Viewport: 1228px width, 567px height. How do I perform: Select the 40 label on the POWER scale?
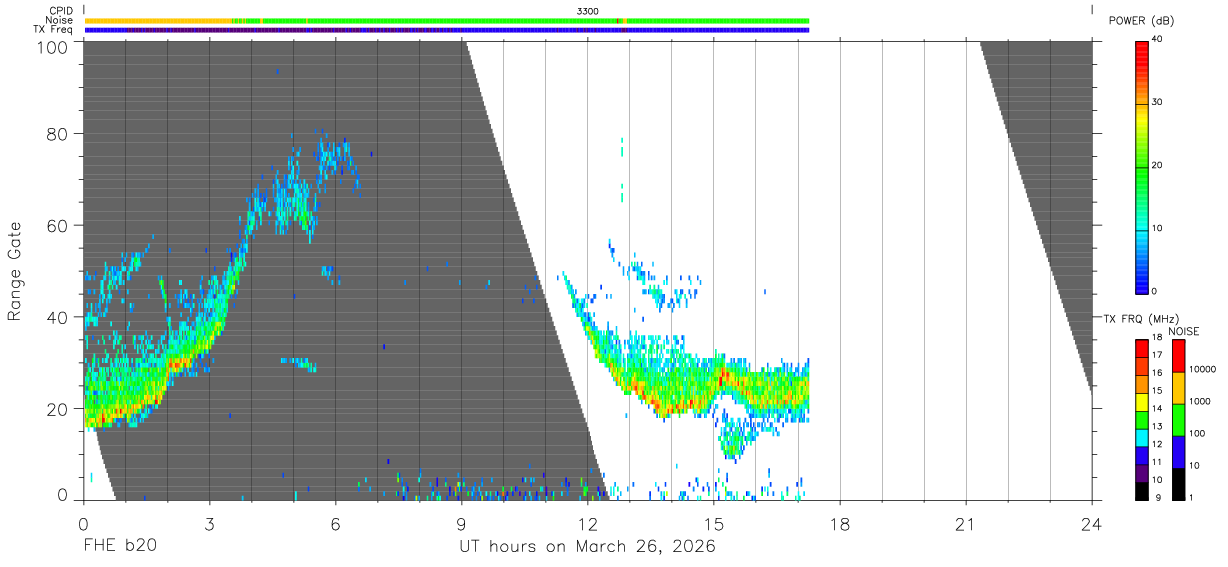click(x=1158, y=40)
